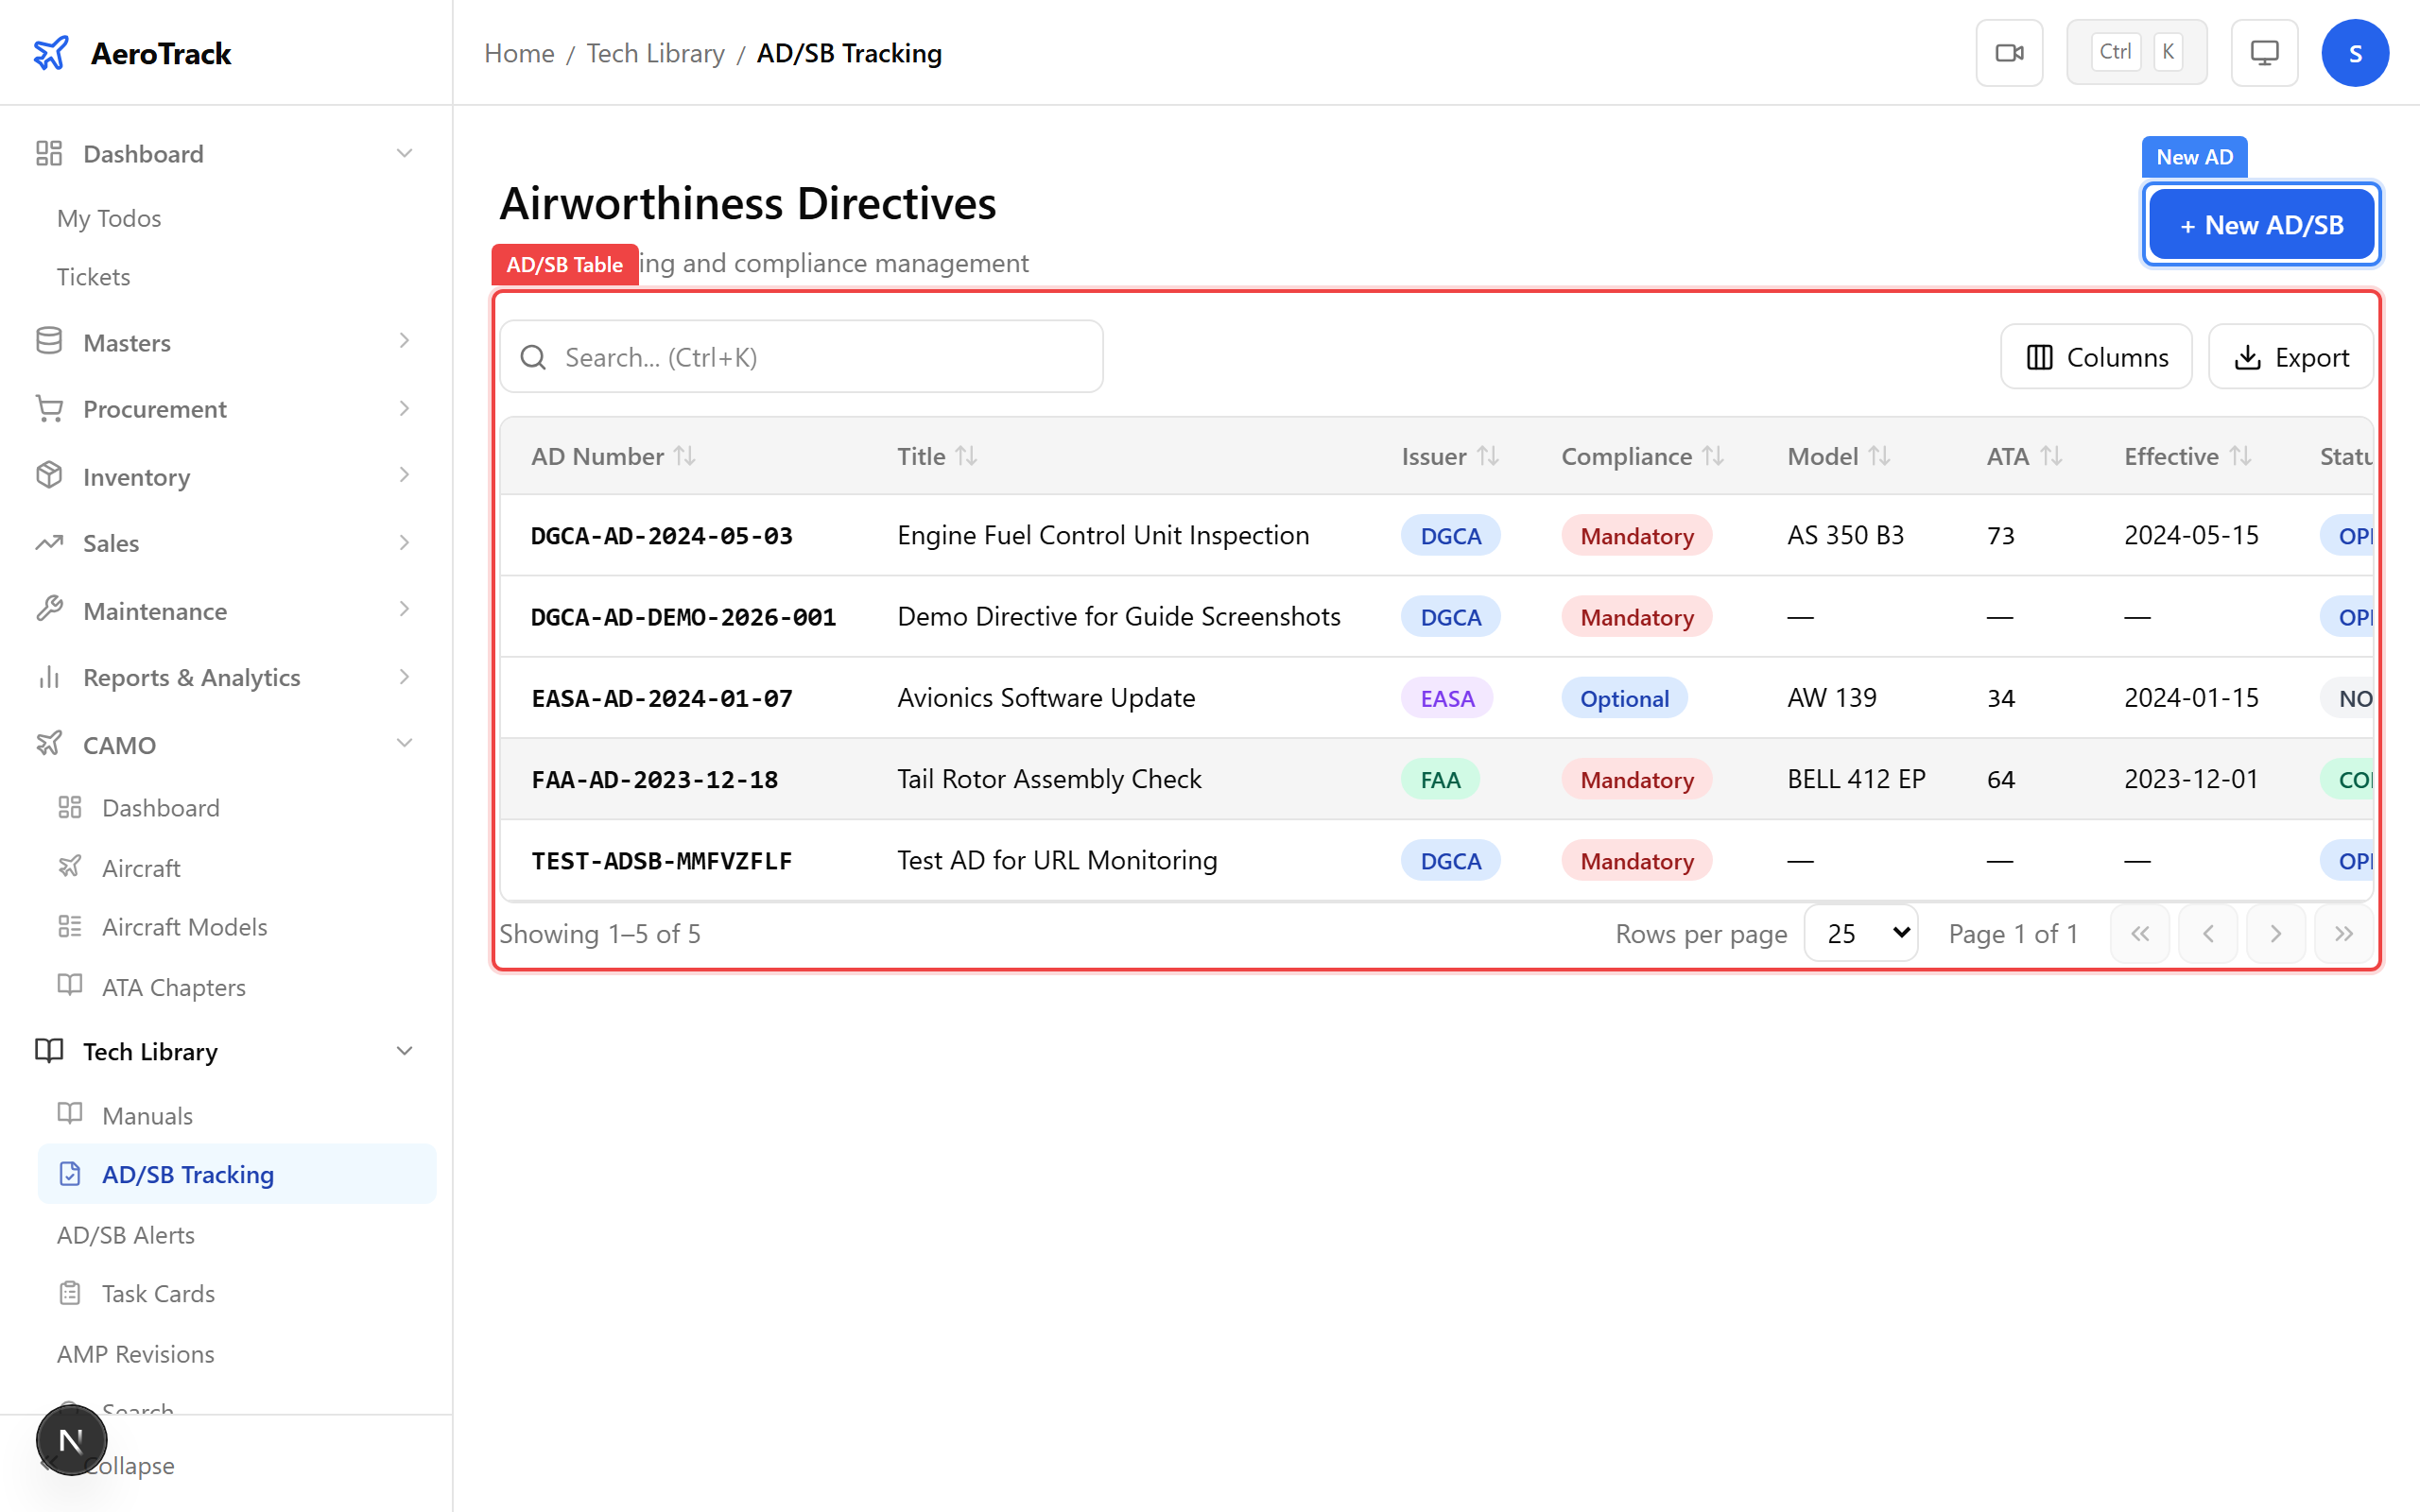This screenshot has height=1512, width=2420.
Task: Open ATA Chapters in the sidebar
Action: click(172, 986)
